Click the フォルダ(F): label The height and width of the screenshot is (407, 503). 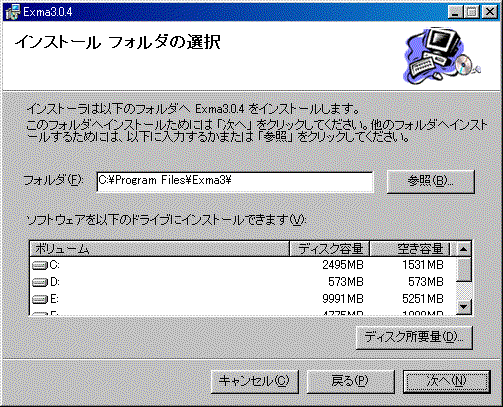(53, 180)
